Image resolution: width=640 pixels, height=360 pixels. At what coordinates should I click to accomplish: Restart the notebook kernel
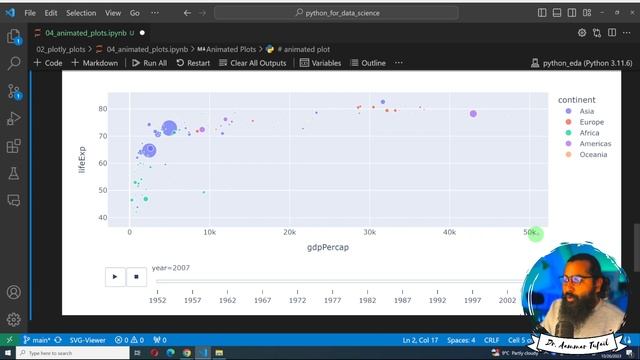(x=193, y=63)
